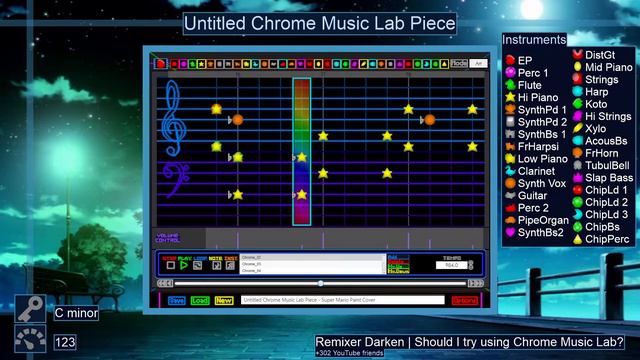Select the red Perc 2 instrument icon
The height and width of the screenshot is (360, 640).
282,64
